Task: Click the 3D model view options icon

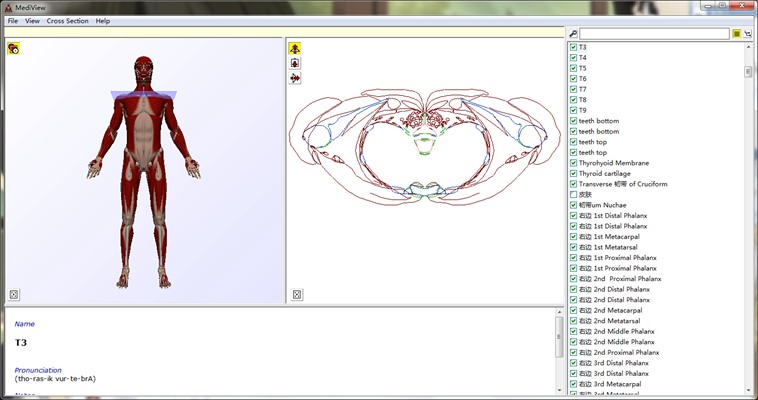Action: (14, 49)
